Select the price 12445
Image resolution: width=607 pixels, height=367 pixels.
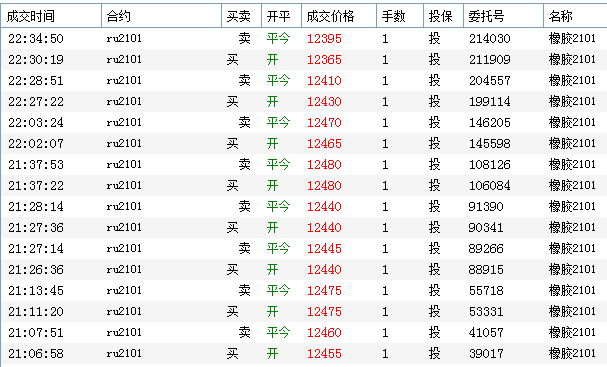324,249
